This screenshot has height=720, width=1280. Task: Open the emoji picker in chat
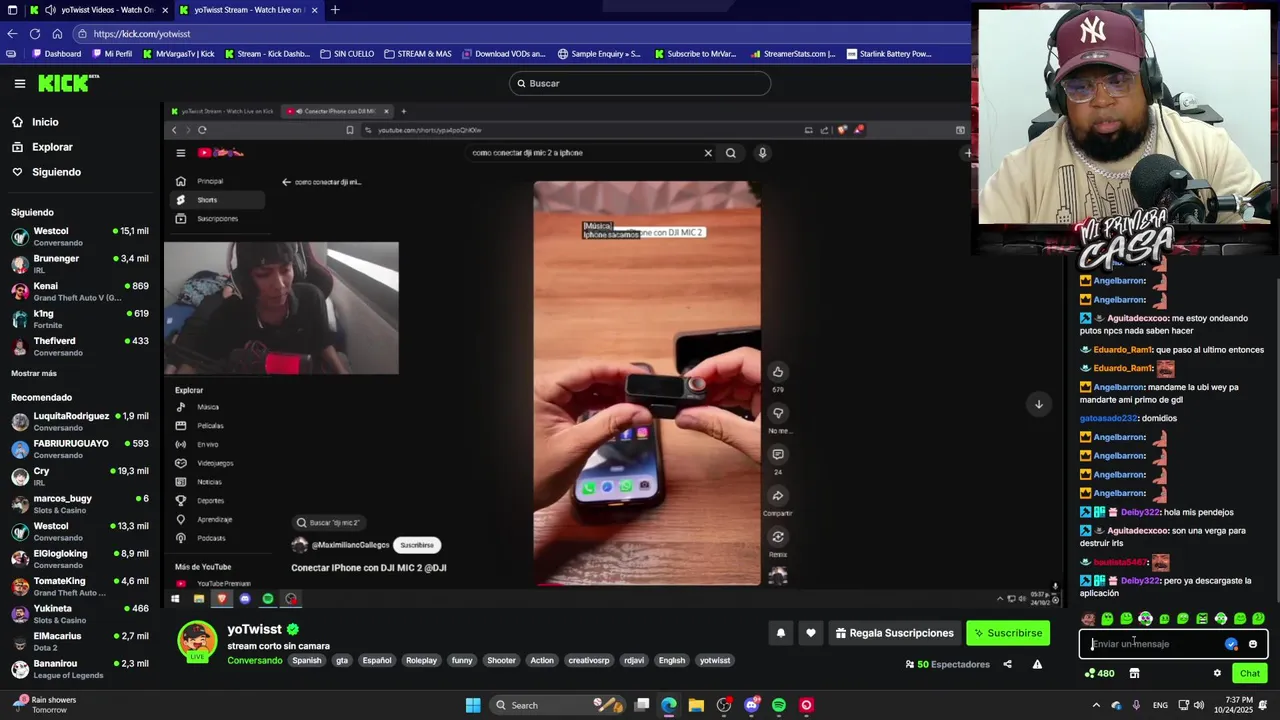pyautogui.click(x=1253, y=644)
